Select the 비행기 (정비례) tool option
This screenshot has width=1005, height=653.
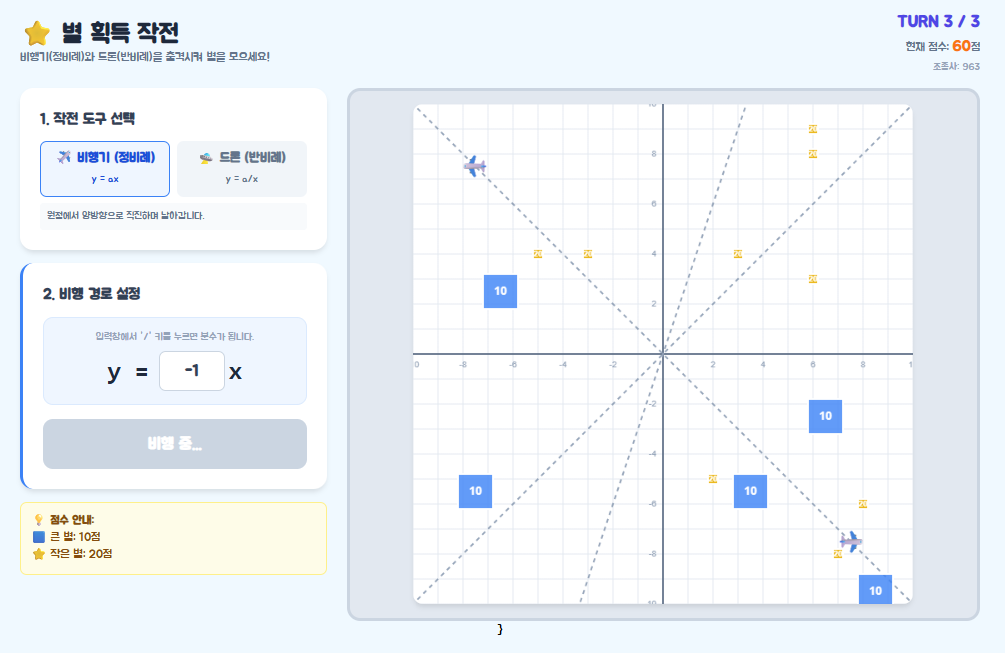point(105,169)
